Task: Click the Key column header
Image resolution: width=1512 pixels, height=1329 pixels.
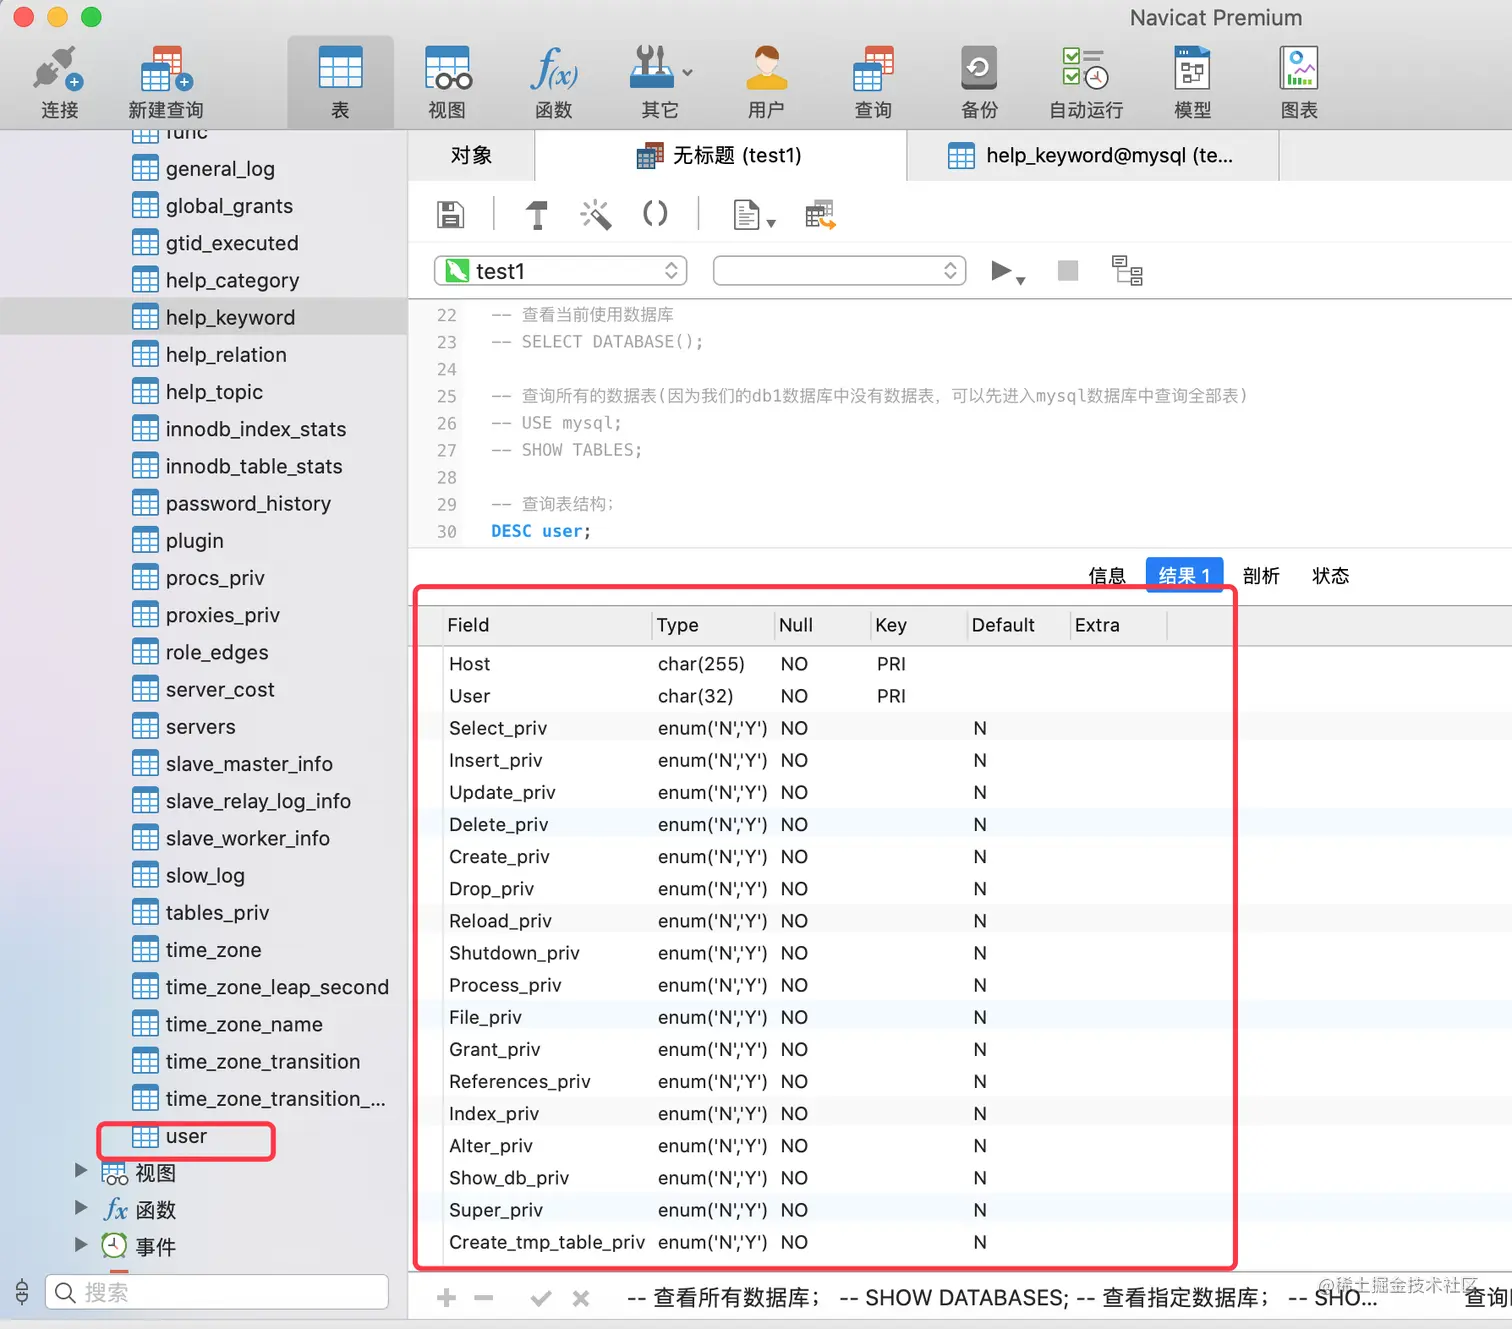Action: (918, 625)
